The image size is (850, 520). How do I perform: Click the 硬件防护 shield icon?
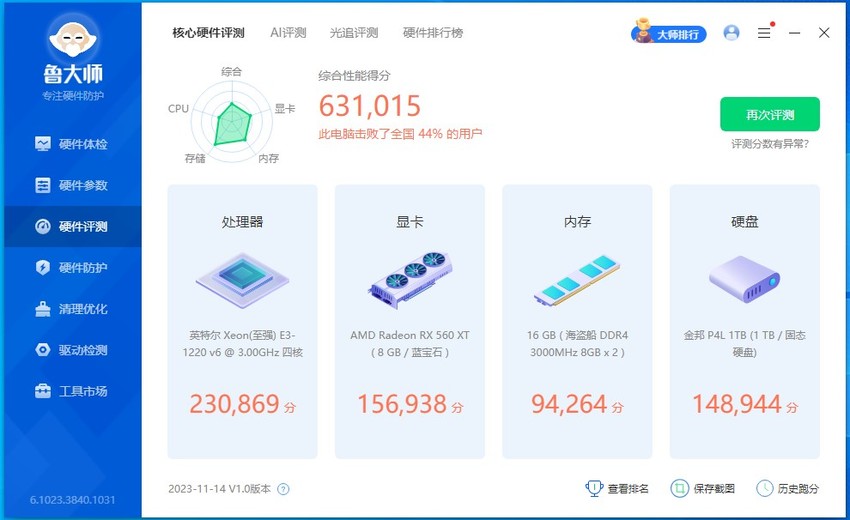click(x=42, y=267)
